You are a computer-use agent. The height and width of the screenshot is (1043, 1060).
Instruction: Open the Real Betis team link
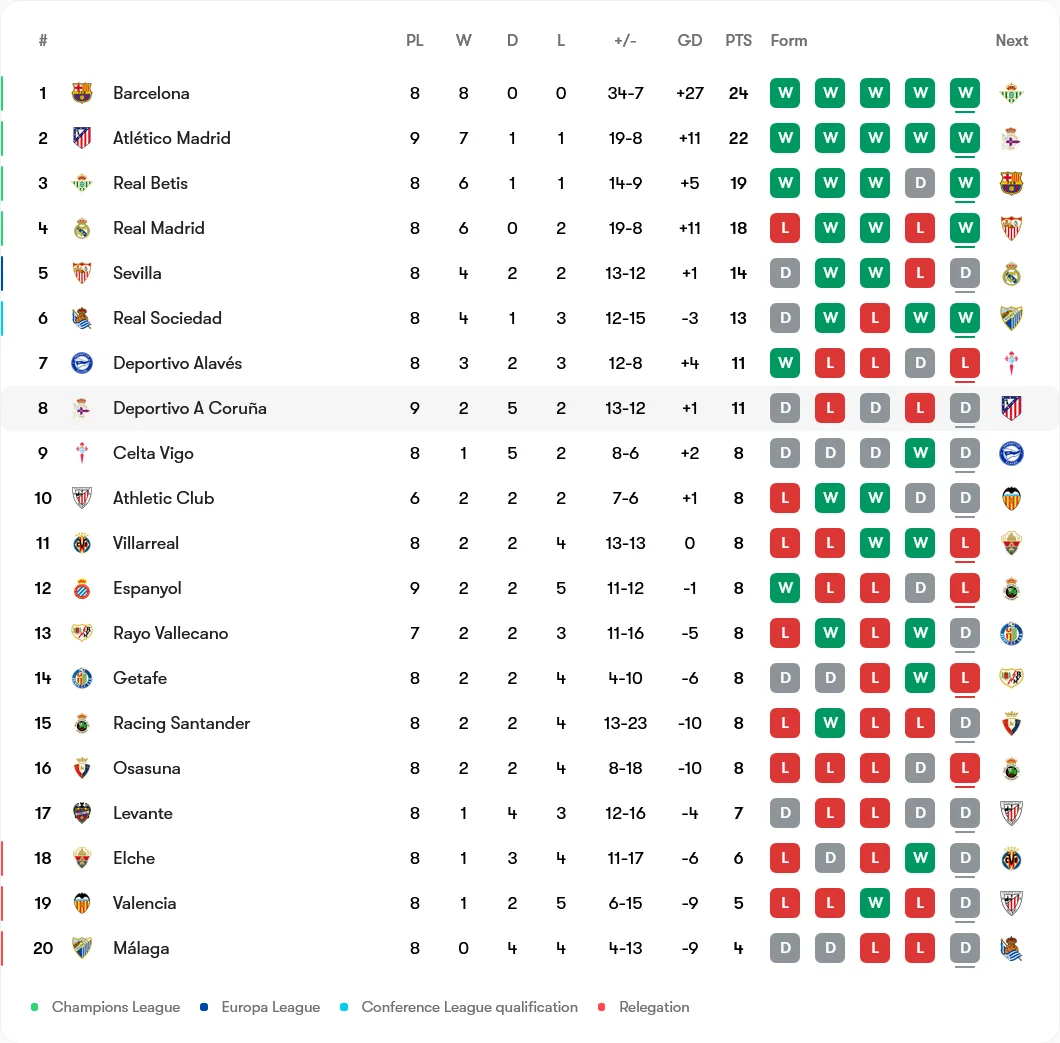tap(150, 183)
